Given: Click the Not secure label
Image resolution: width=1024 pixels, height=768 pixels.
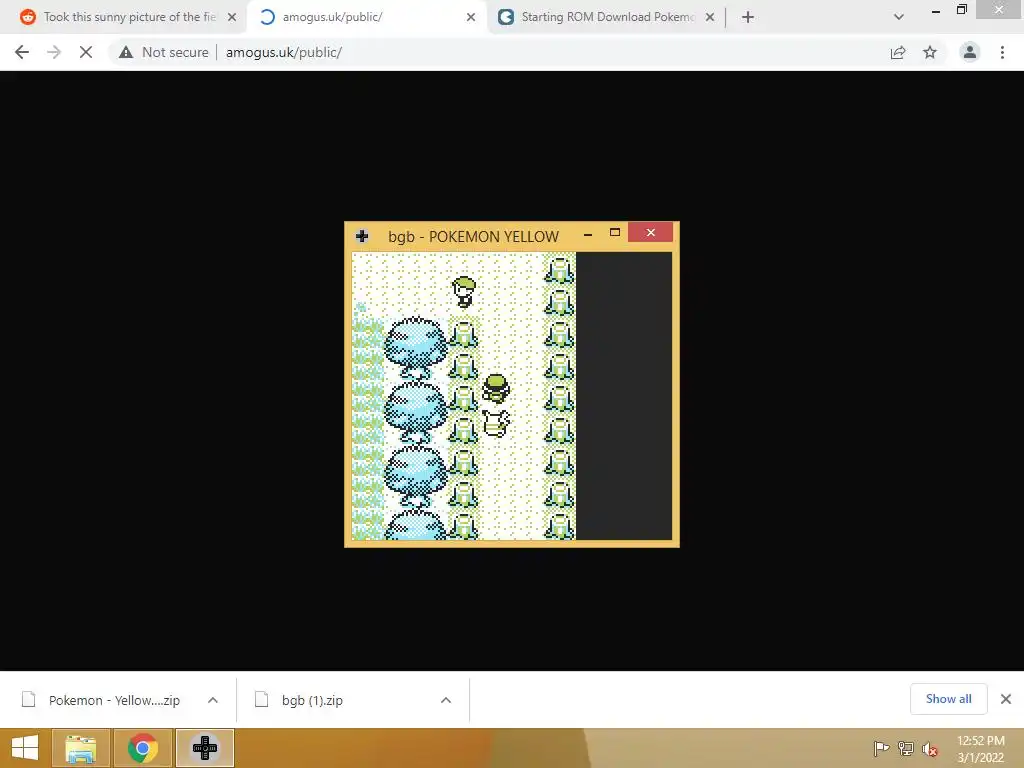Looking at the screenshot, I should point(175,52).
